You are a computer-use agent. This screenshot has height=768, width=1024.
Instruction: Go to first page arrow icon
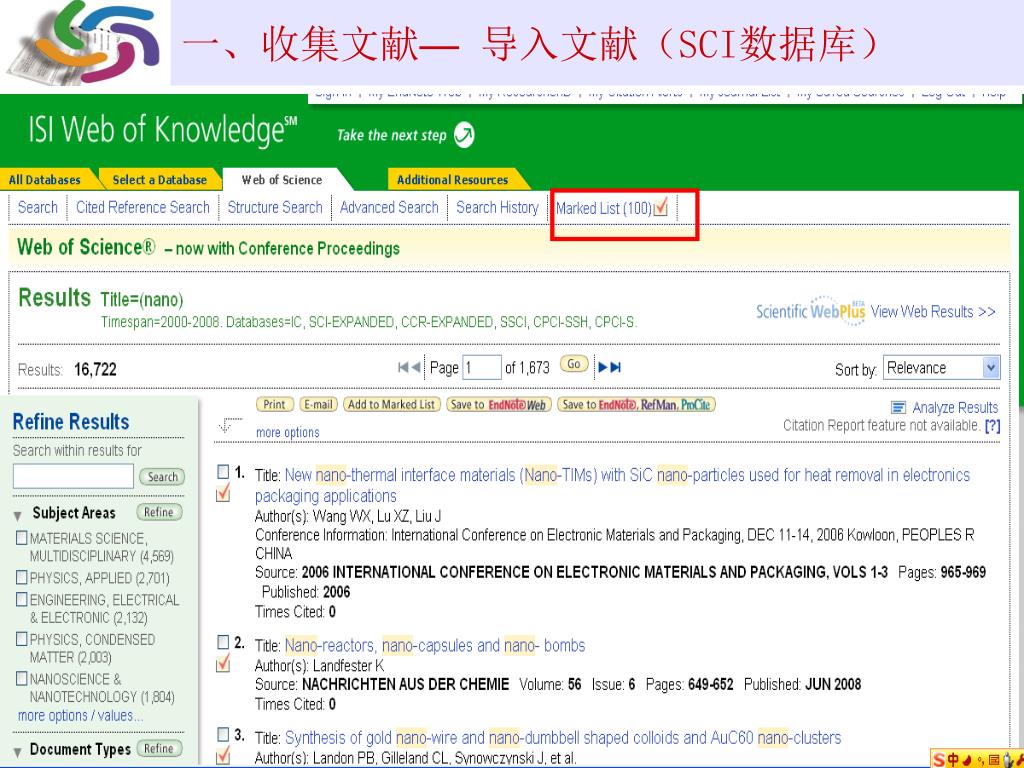click(x=403, y=368)
